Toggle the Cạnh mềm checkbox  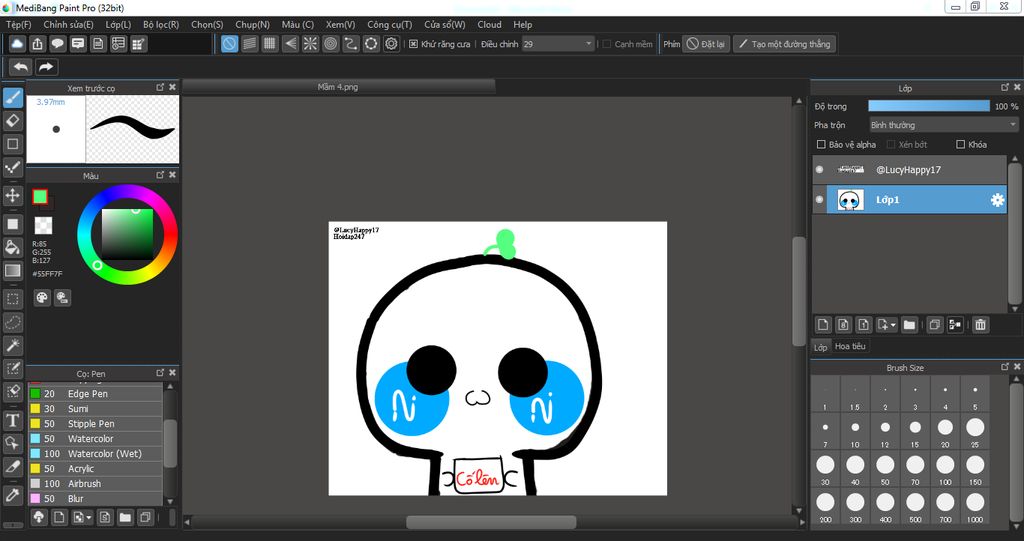(x=607, y=44)
